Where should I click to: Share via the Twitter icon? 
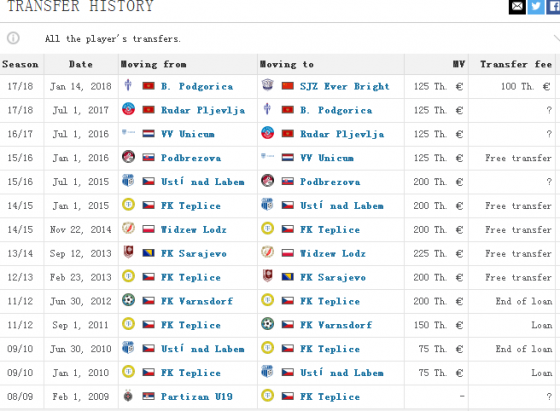pos(536,7)
